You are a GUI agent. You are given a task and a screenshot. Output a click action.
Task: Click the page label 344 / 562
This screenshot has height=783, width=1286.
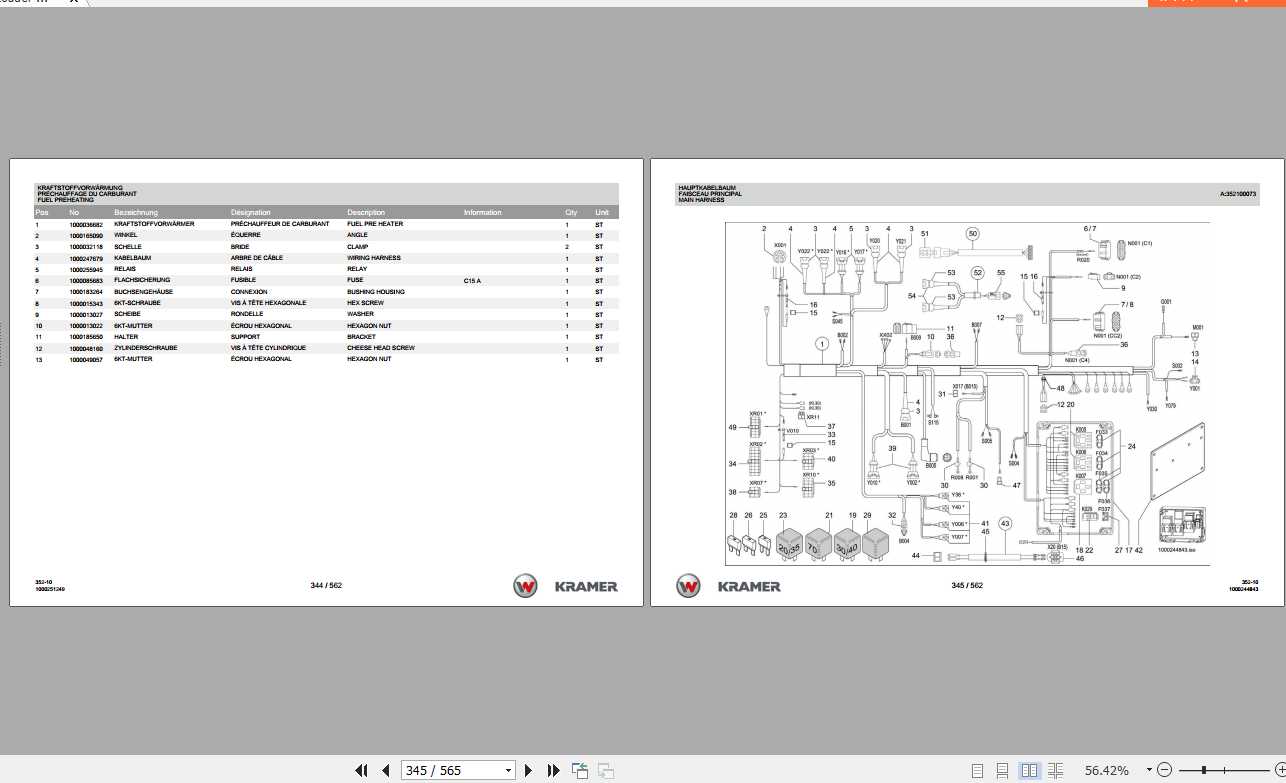click(x=328, y=585)
